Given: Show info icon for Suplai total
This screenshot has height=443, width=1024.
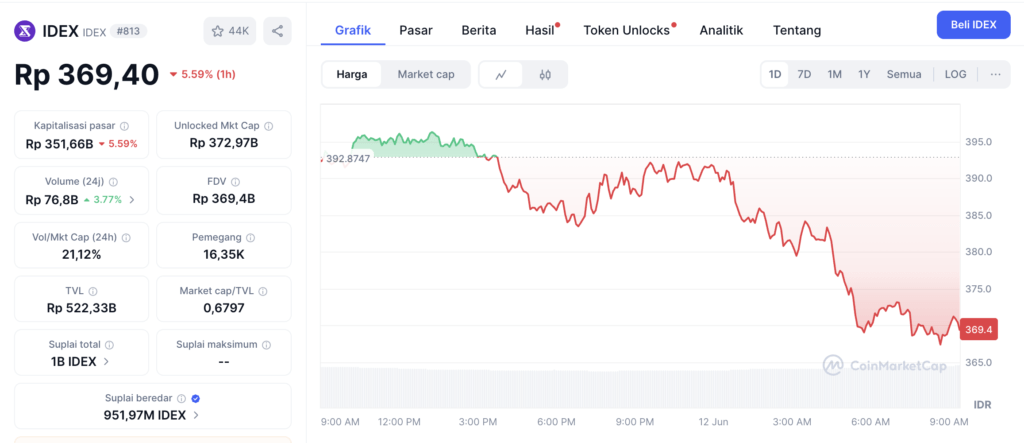Looking at the screenshot, I should pos(109,344).
